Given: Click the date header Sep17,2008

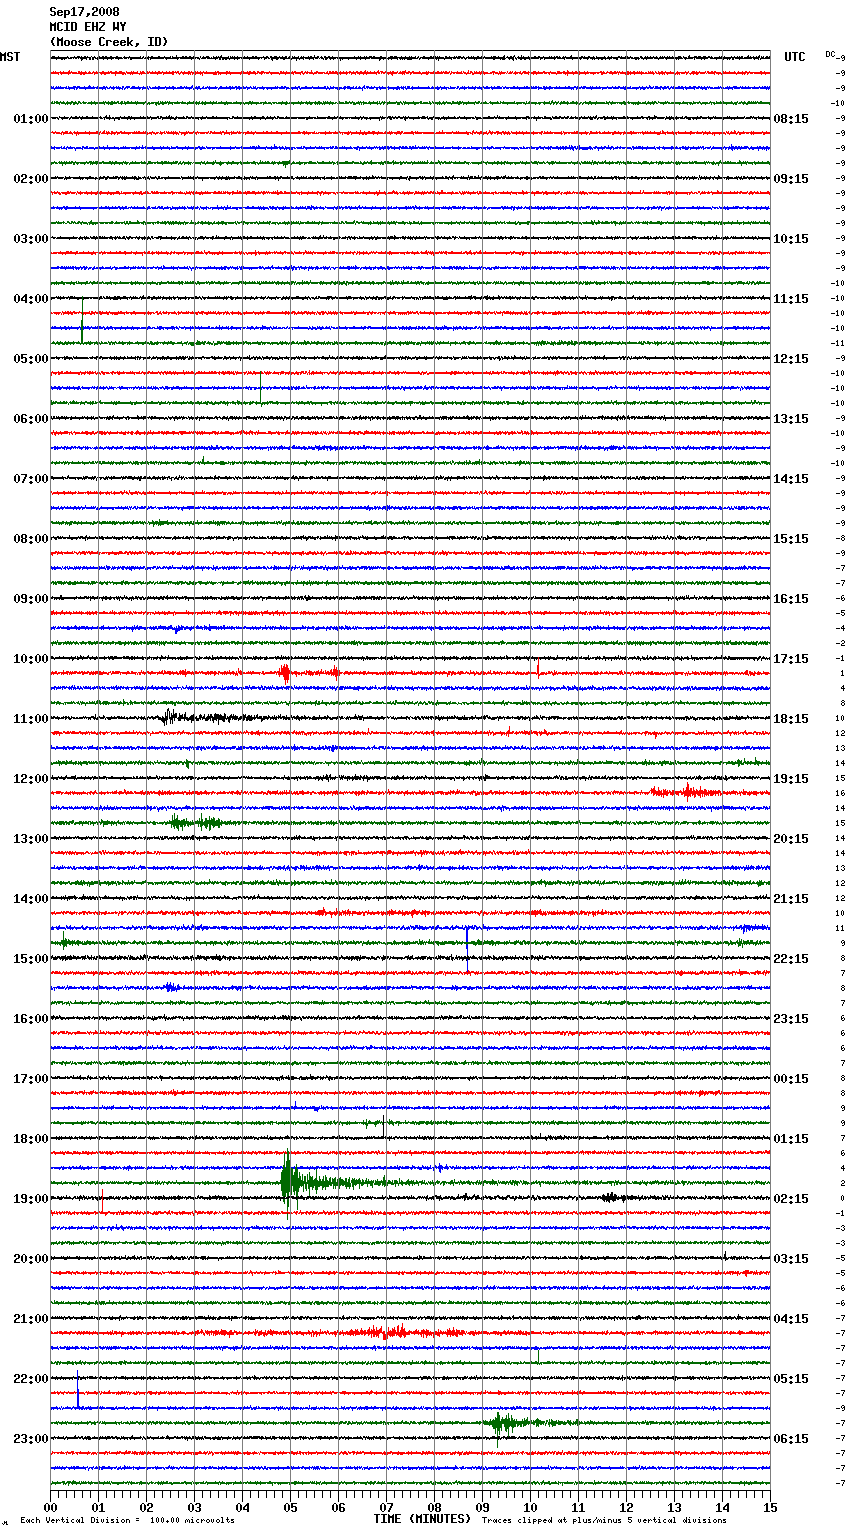Looking at the screenshot, I should 84,12.
